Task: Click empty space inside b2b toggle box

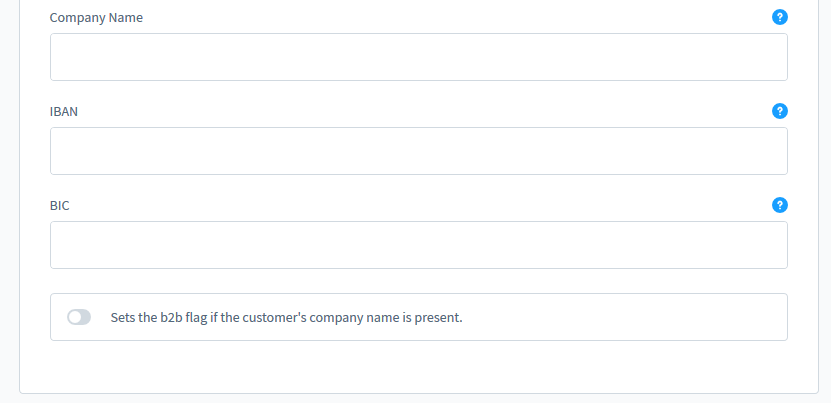Action: (x=625, y=317)
